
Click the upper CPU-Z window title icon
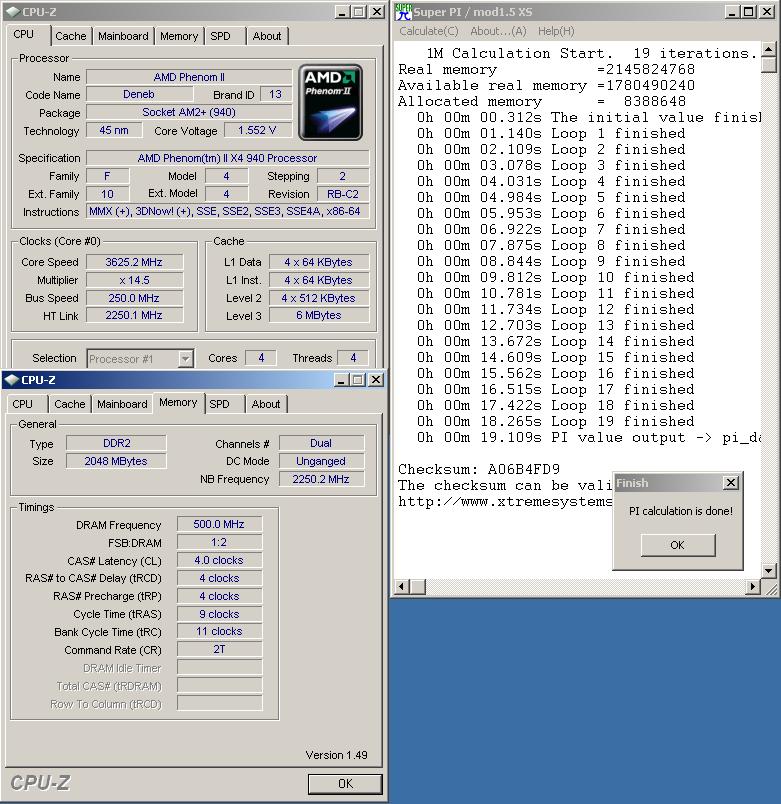tap(13, 12)
